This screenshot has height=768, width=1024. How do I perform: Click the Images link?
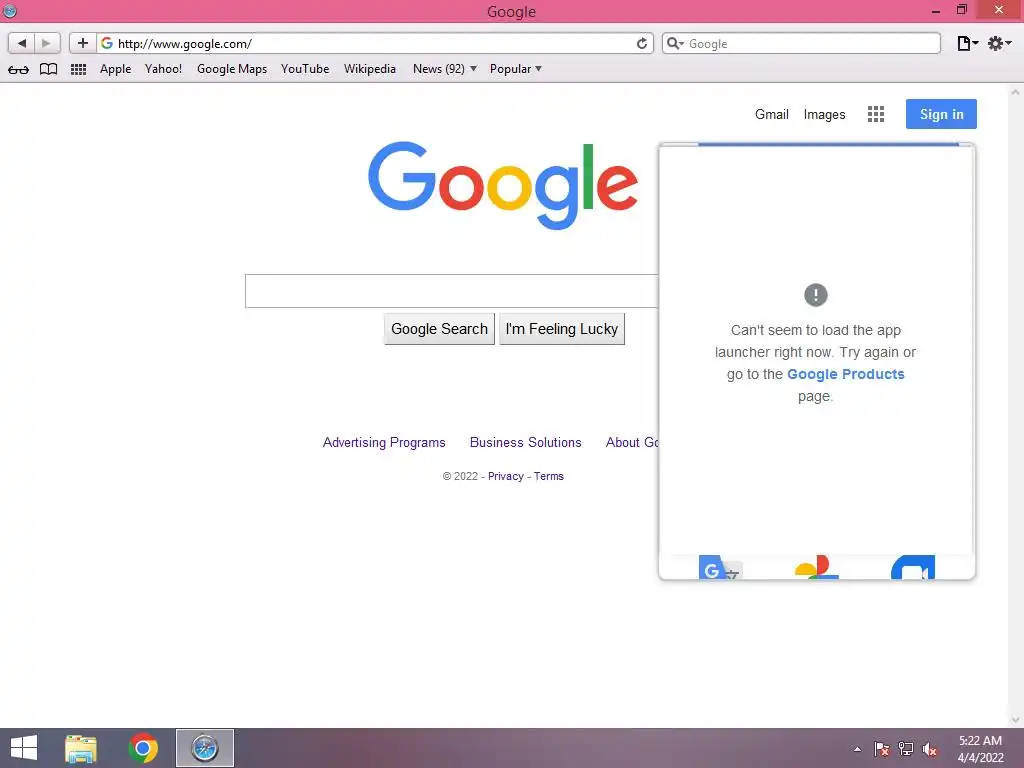click(x=824, y=114)
